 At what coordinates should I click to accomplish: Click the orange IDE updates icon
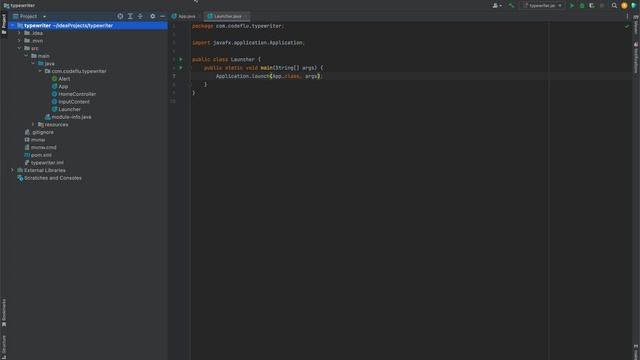pyautogui.click(x=624, y=6)
